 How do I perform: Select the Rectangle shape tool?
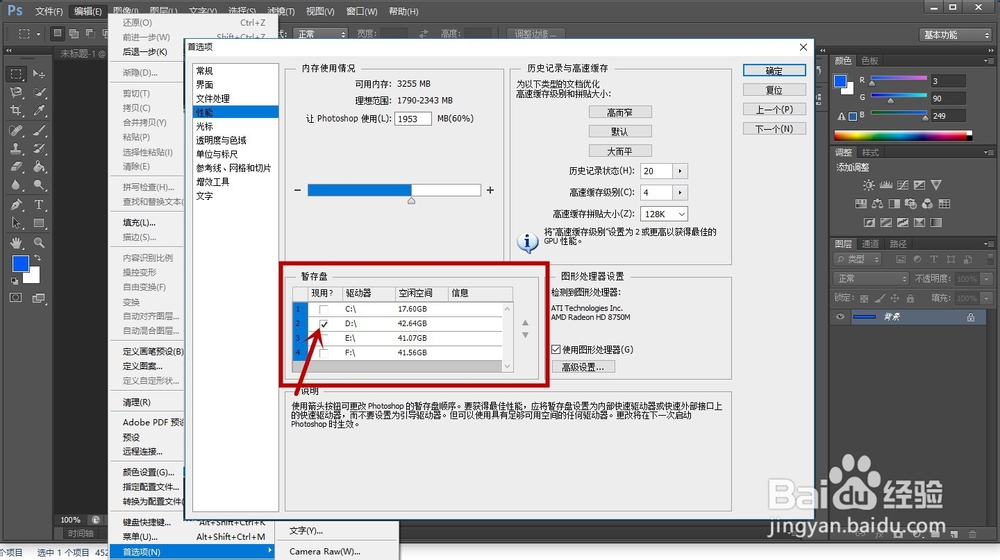pyautogui.click(x=39, y=223)
